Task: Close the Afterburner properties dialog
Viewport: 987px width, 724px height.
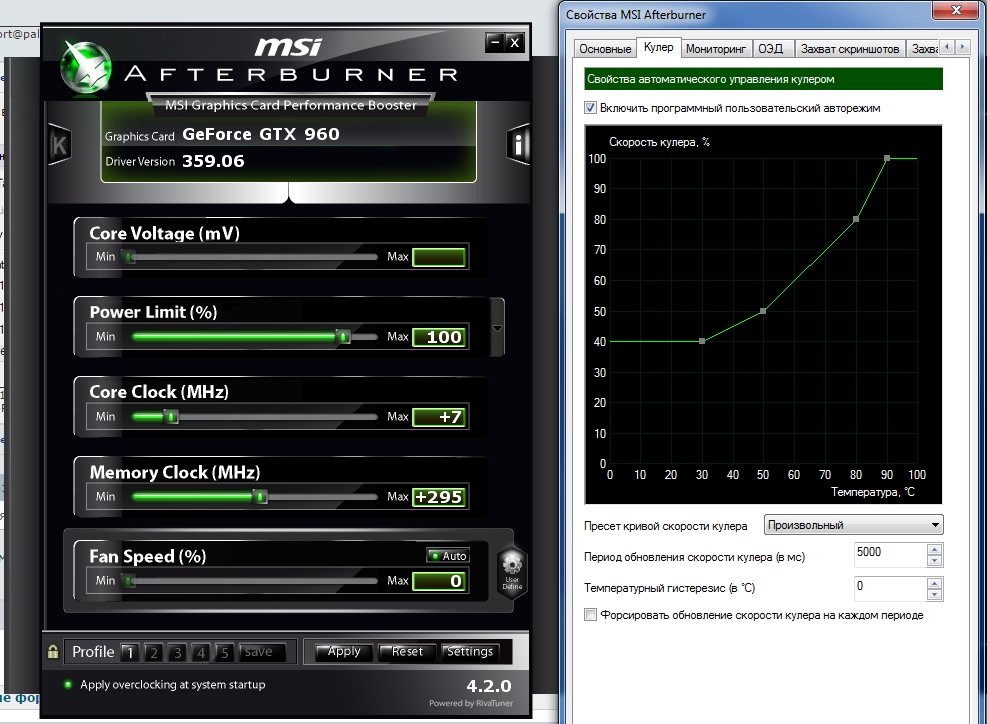Action: click(956, 9)
